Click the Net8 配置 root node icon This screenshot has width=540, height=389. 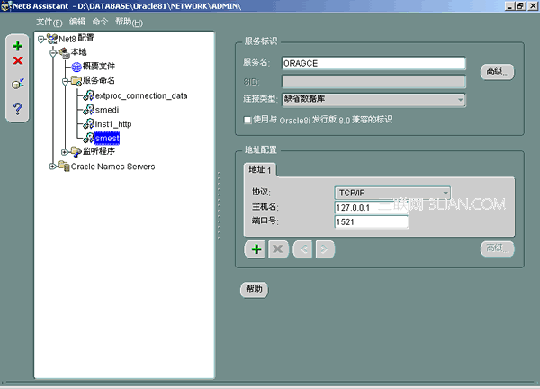(52, 39)
